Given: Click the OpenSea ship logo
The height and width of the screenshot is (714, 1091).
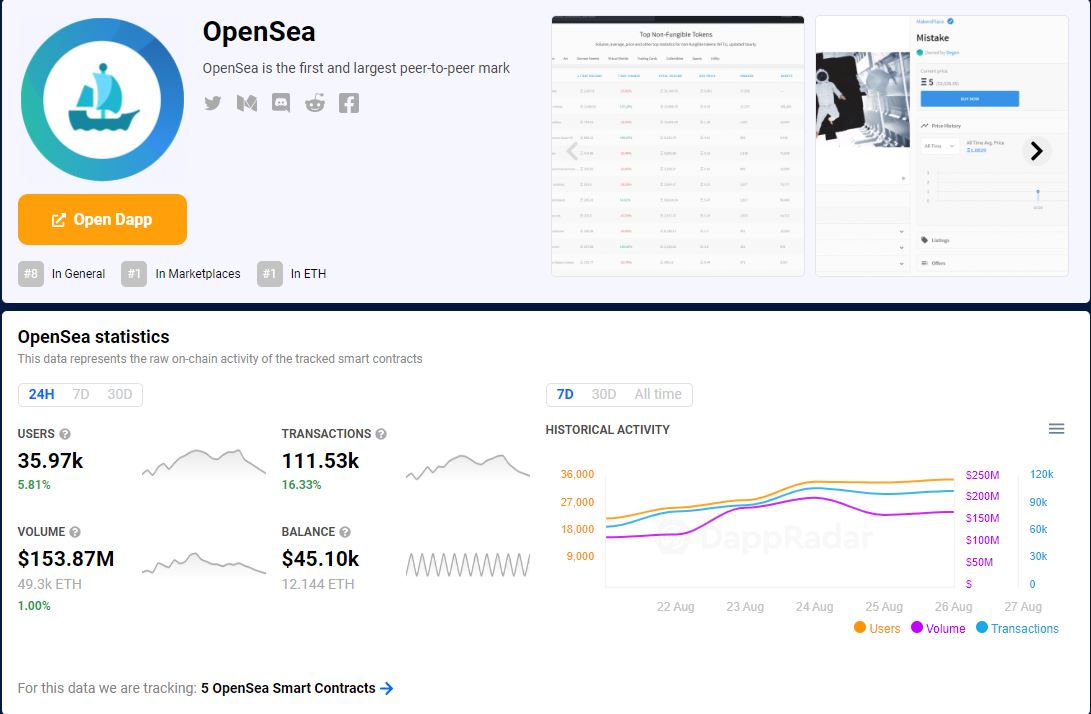Looking at the screenshot, I should [103, 100].
